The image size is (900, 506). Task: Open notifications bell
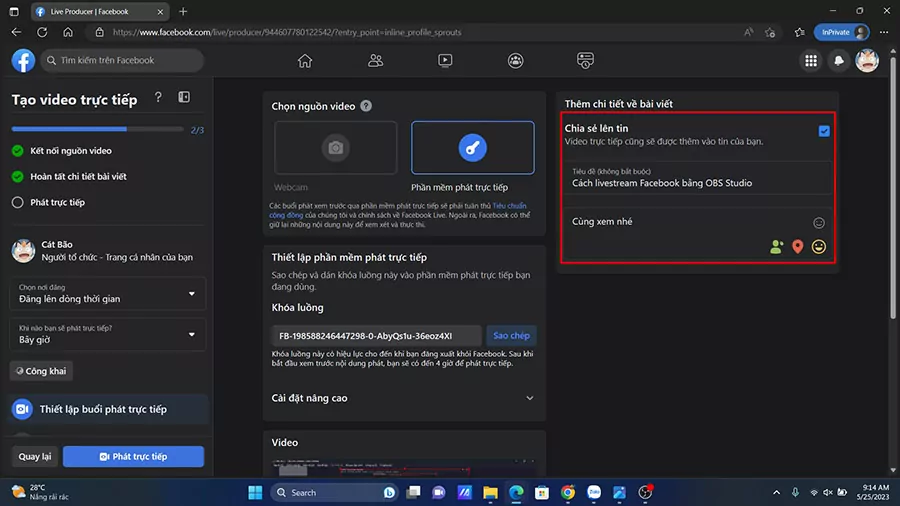coord(839,60)
